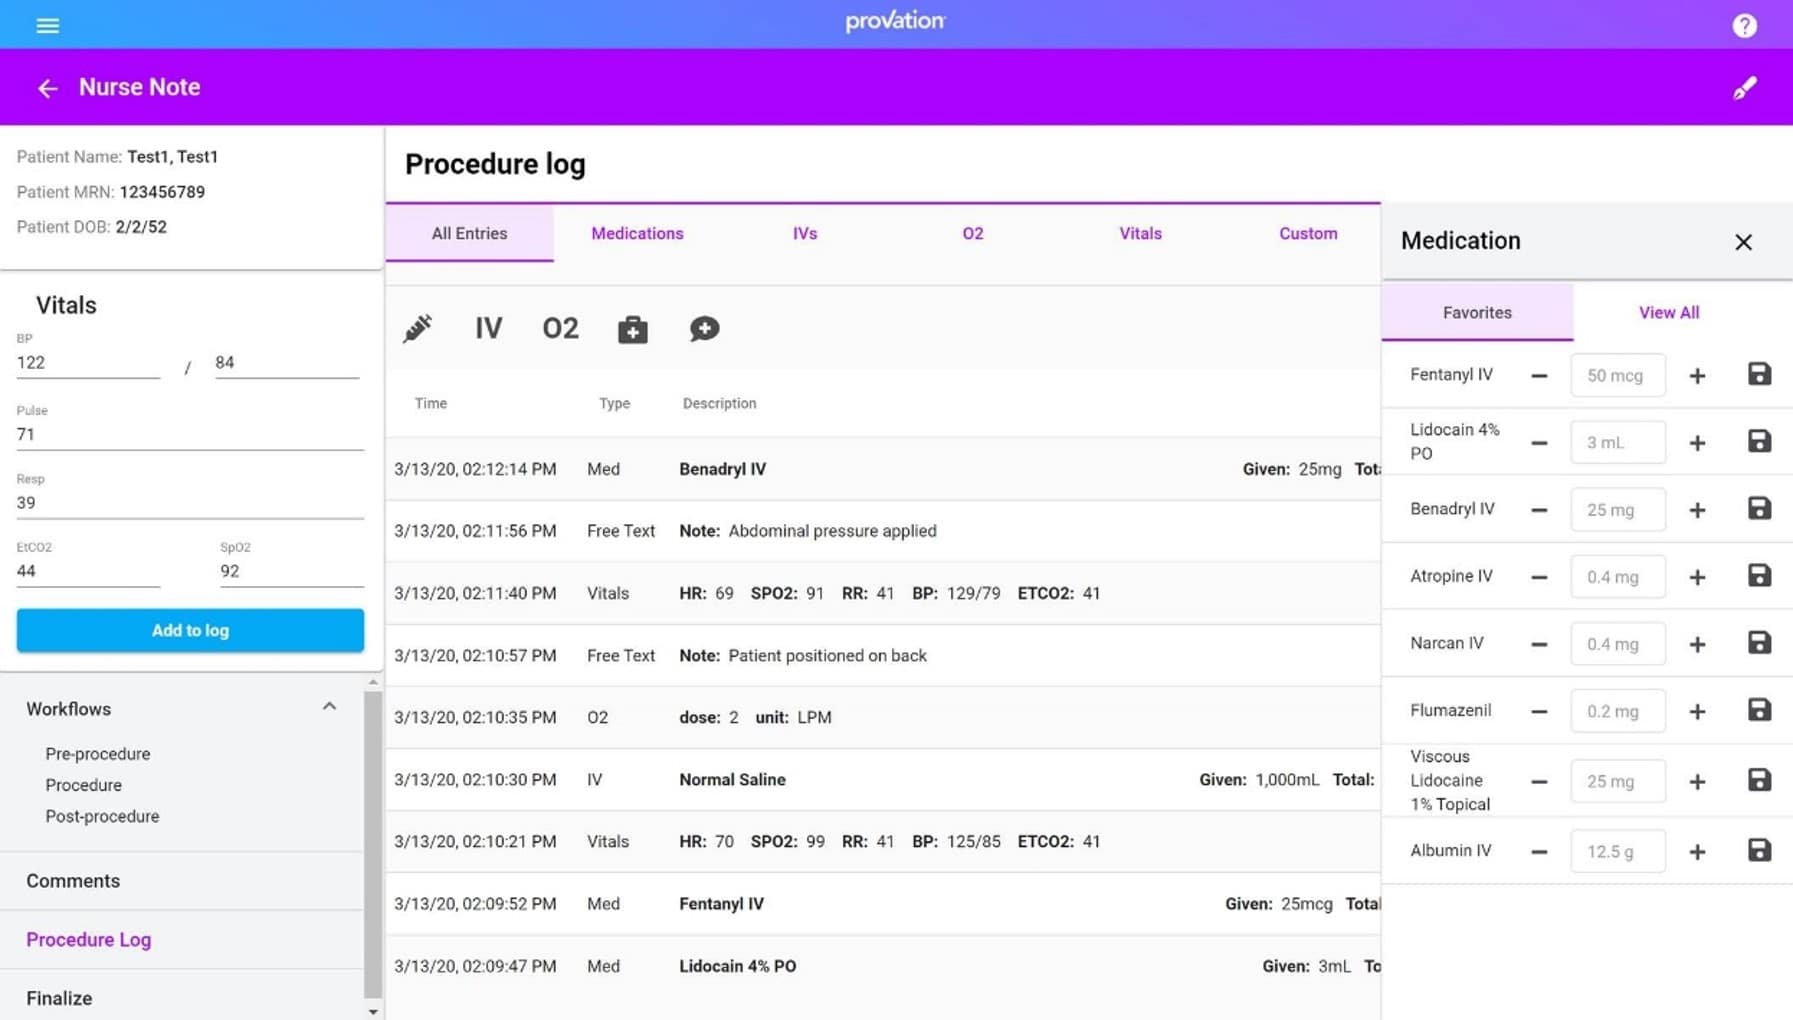This screenshot has height=1020, width=1793.
Task: Click the Pulse input field
Action: pos(190,434)
